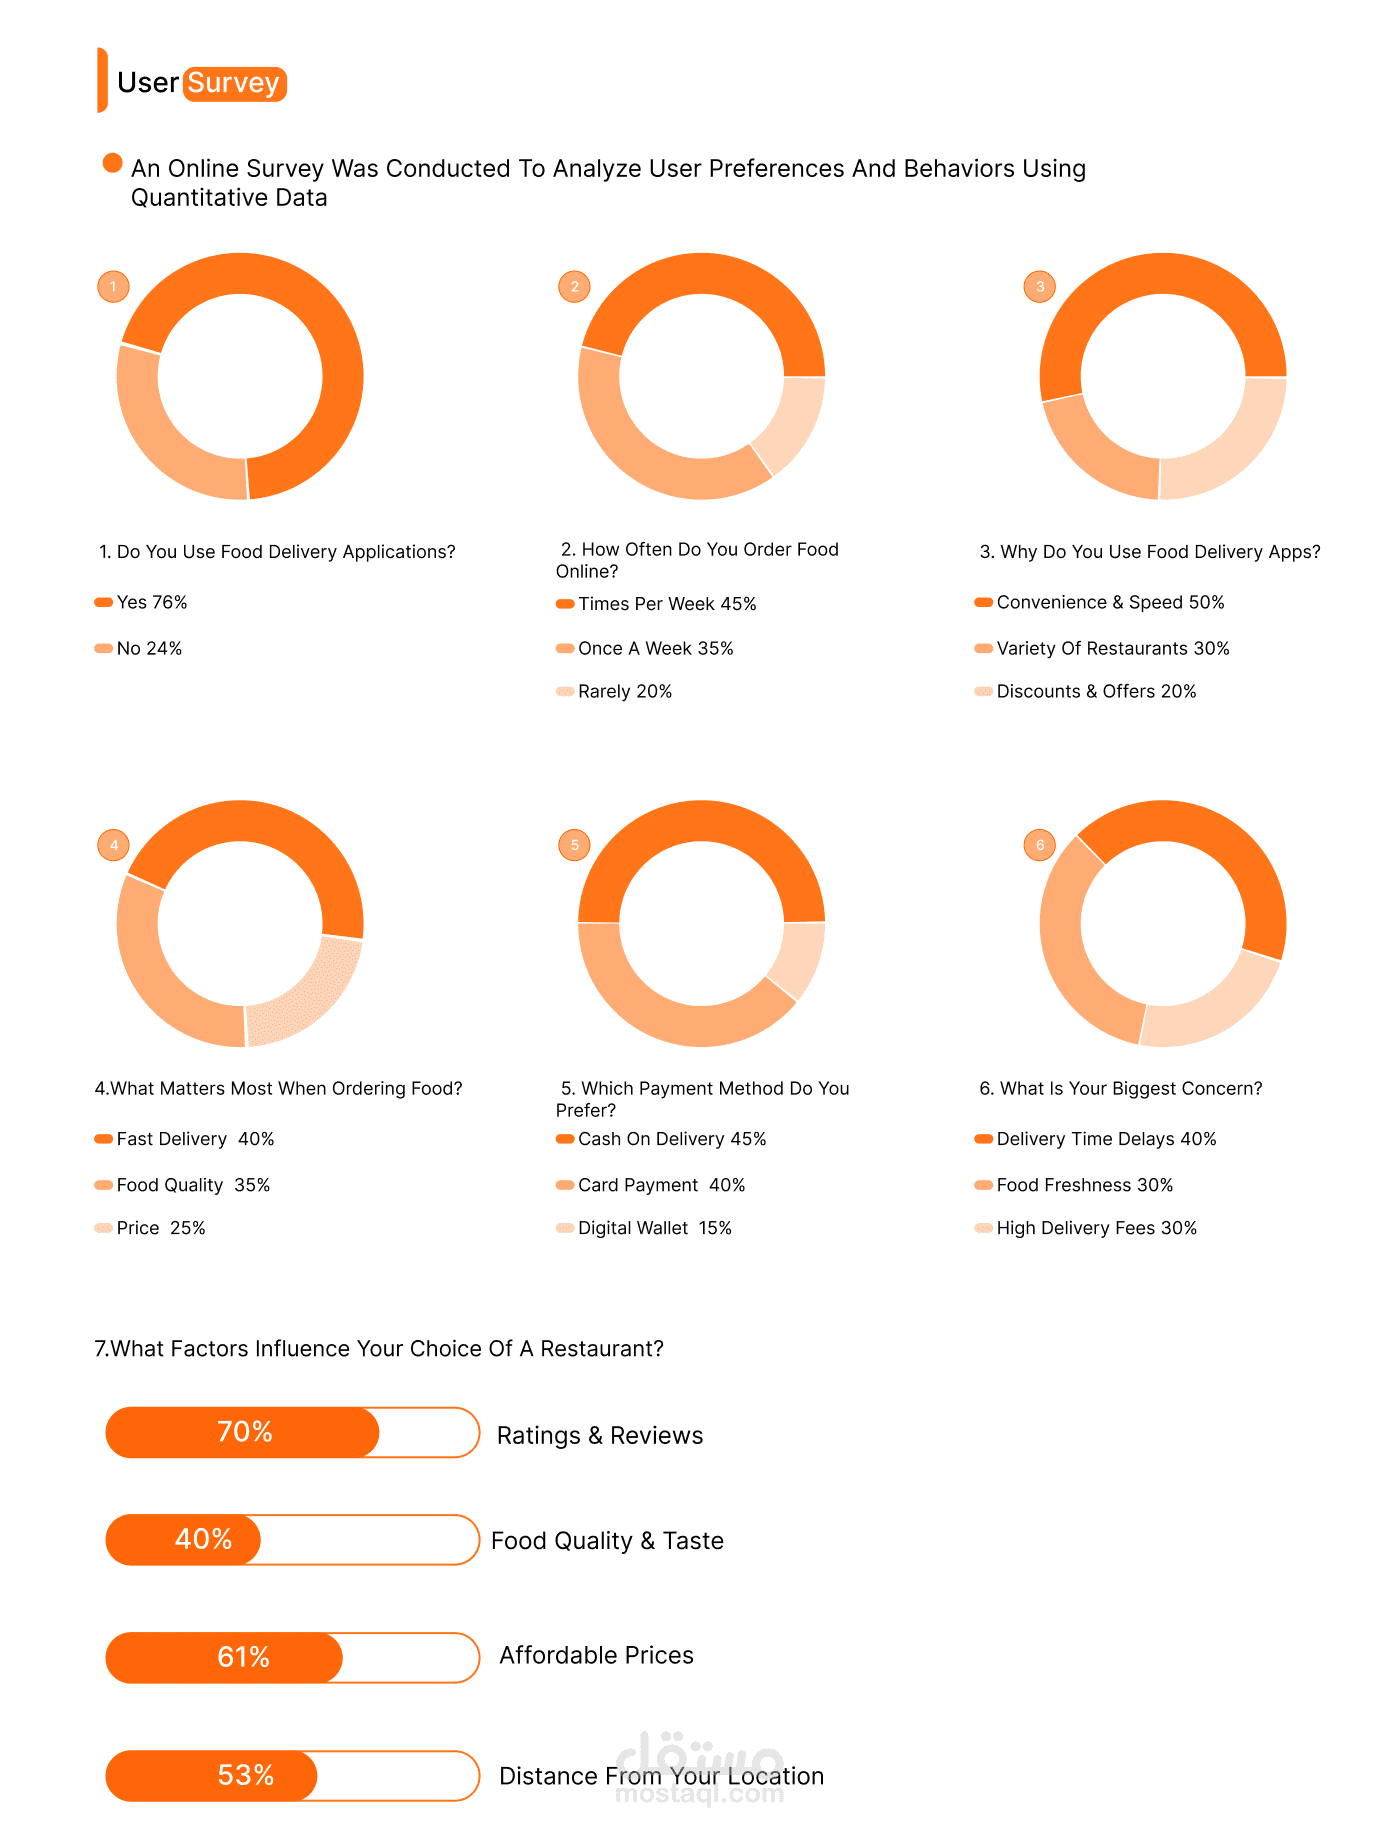Click the Digital Wallet 15% legend marker
The image size is (1400, 1845).
[x=565, y=1228]
